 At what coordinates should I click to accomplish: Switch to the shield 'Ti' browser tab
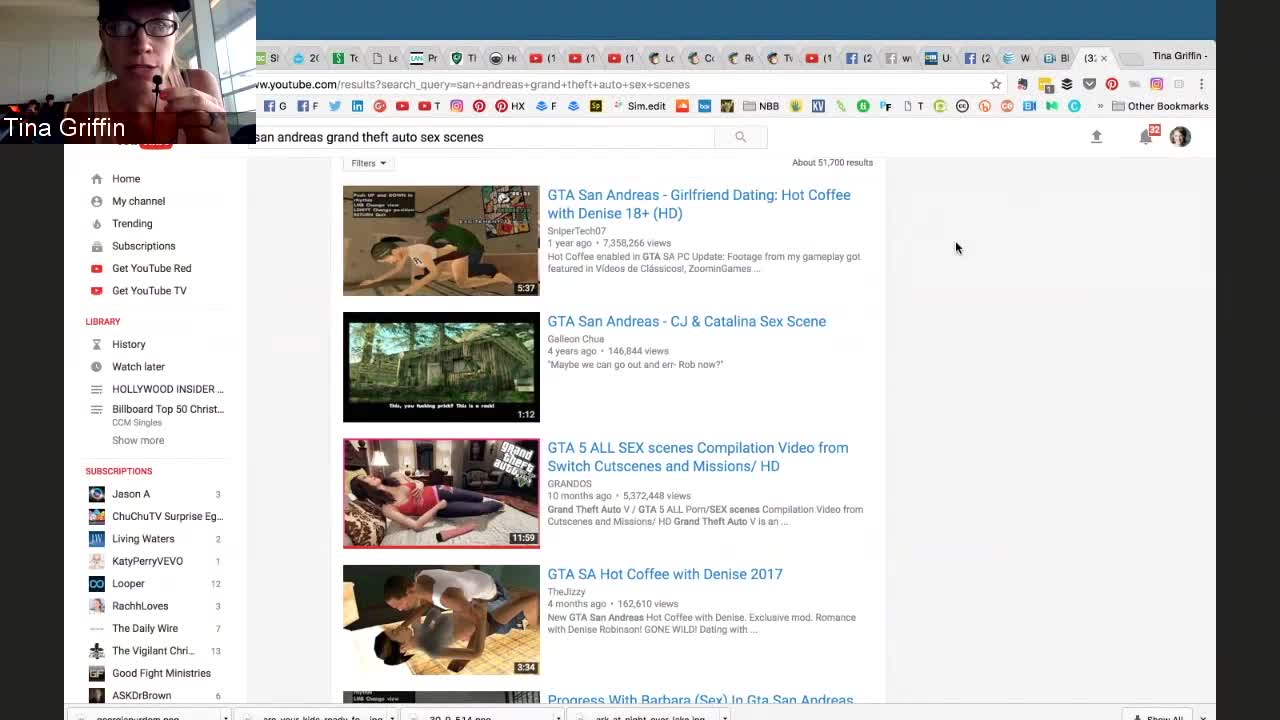click(x=464, y=58)
